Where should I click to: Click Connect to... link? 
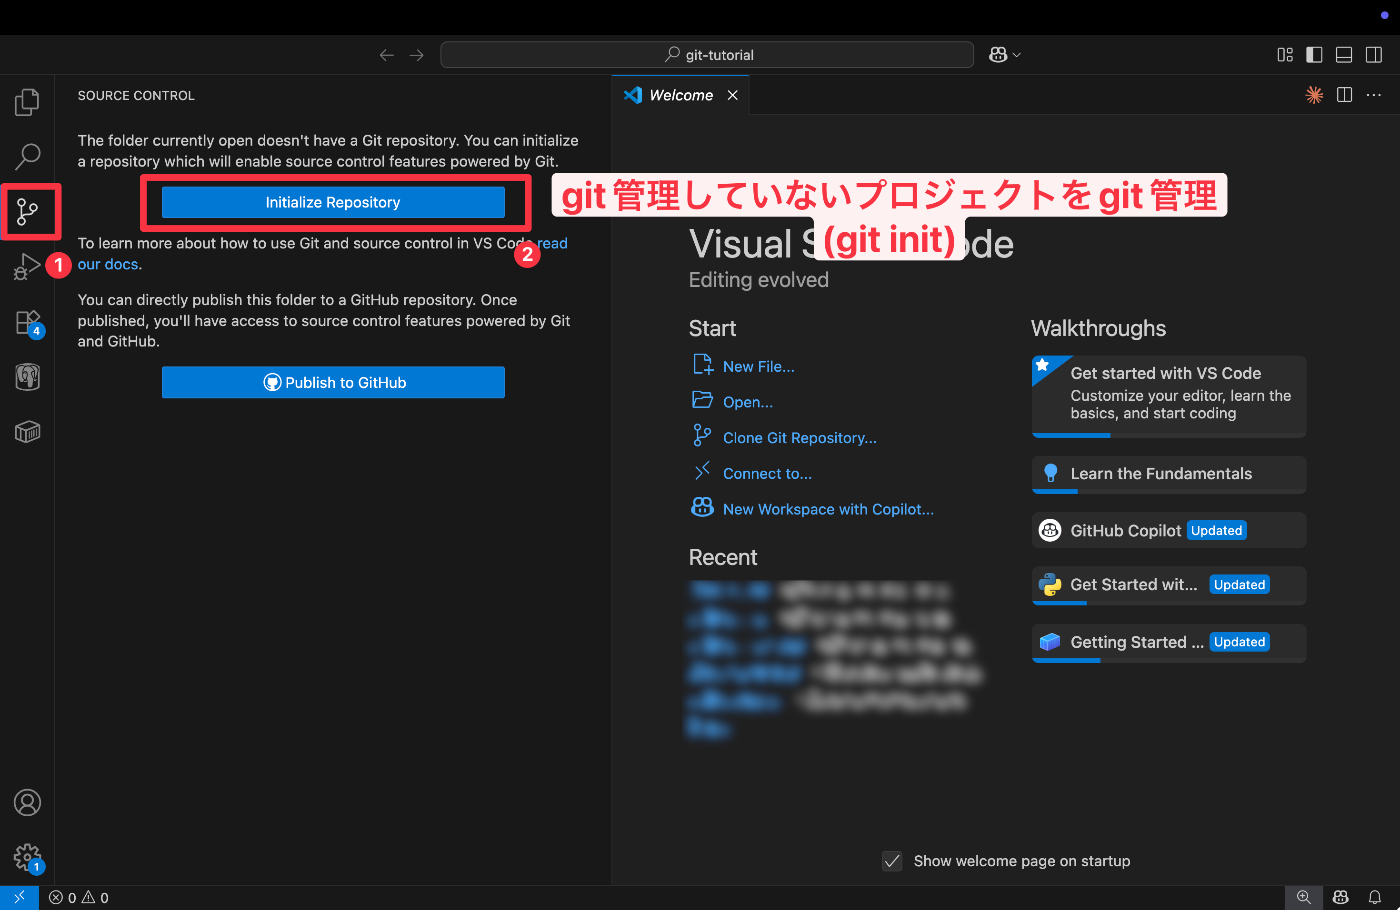(767, 474)
